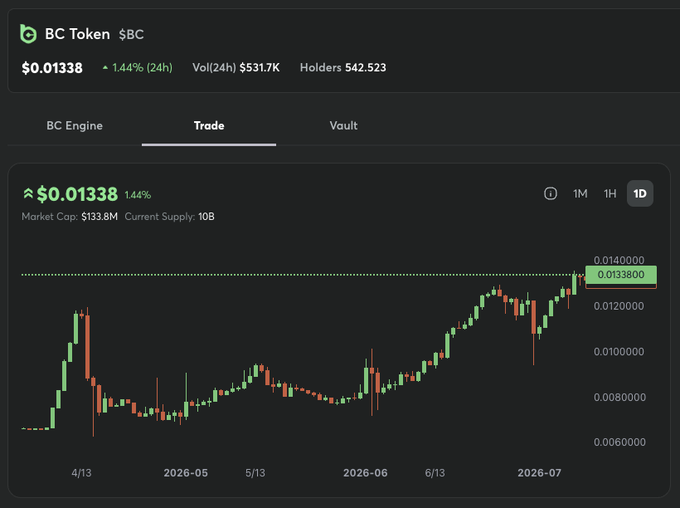680x508 pixels.
Task: Click the Vol(24h) $531.7K value
Action: [x=260, y=68]
